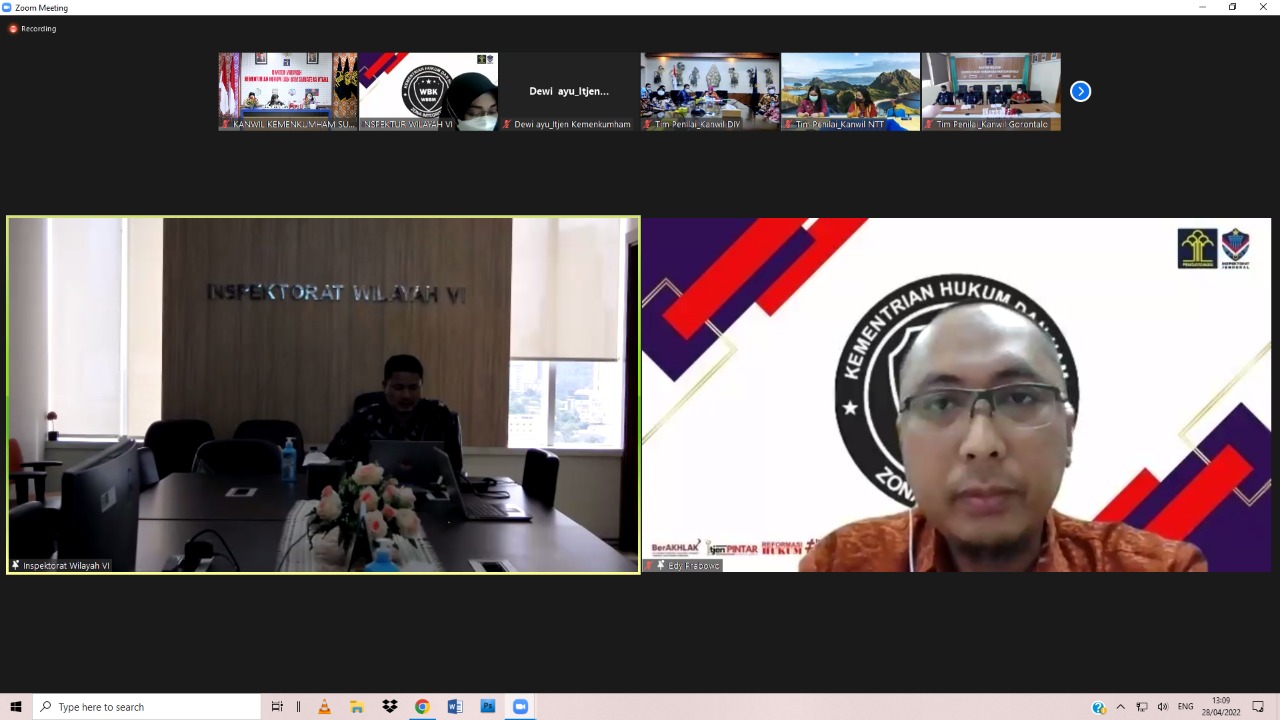1280x720 pixels.
Task: Select the Tim Penilai_Kanwil DIY thumbnail
Action: pyautogui.click(x=709, y=91)
